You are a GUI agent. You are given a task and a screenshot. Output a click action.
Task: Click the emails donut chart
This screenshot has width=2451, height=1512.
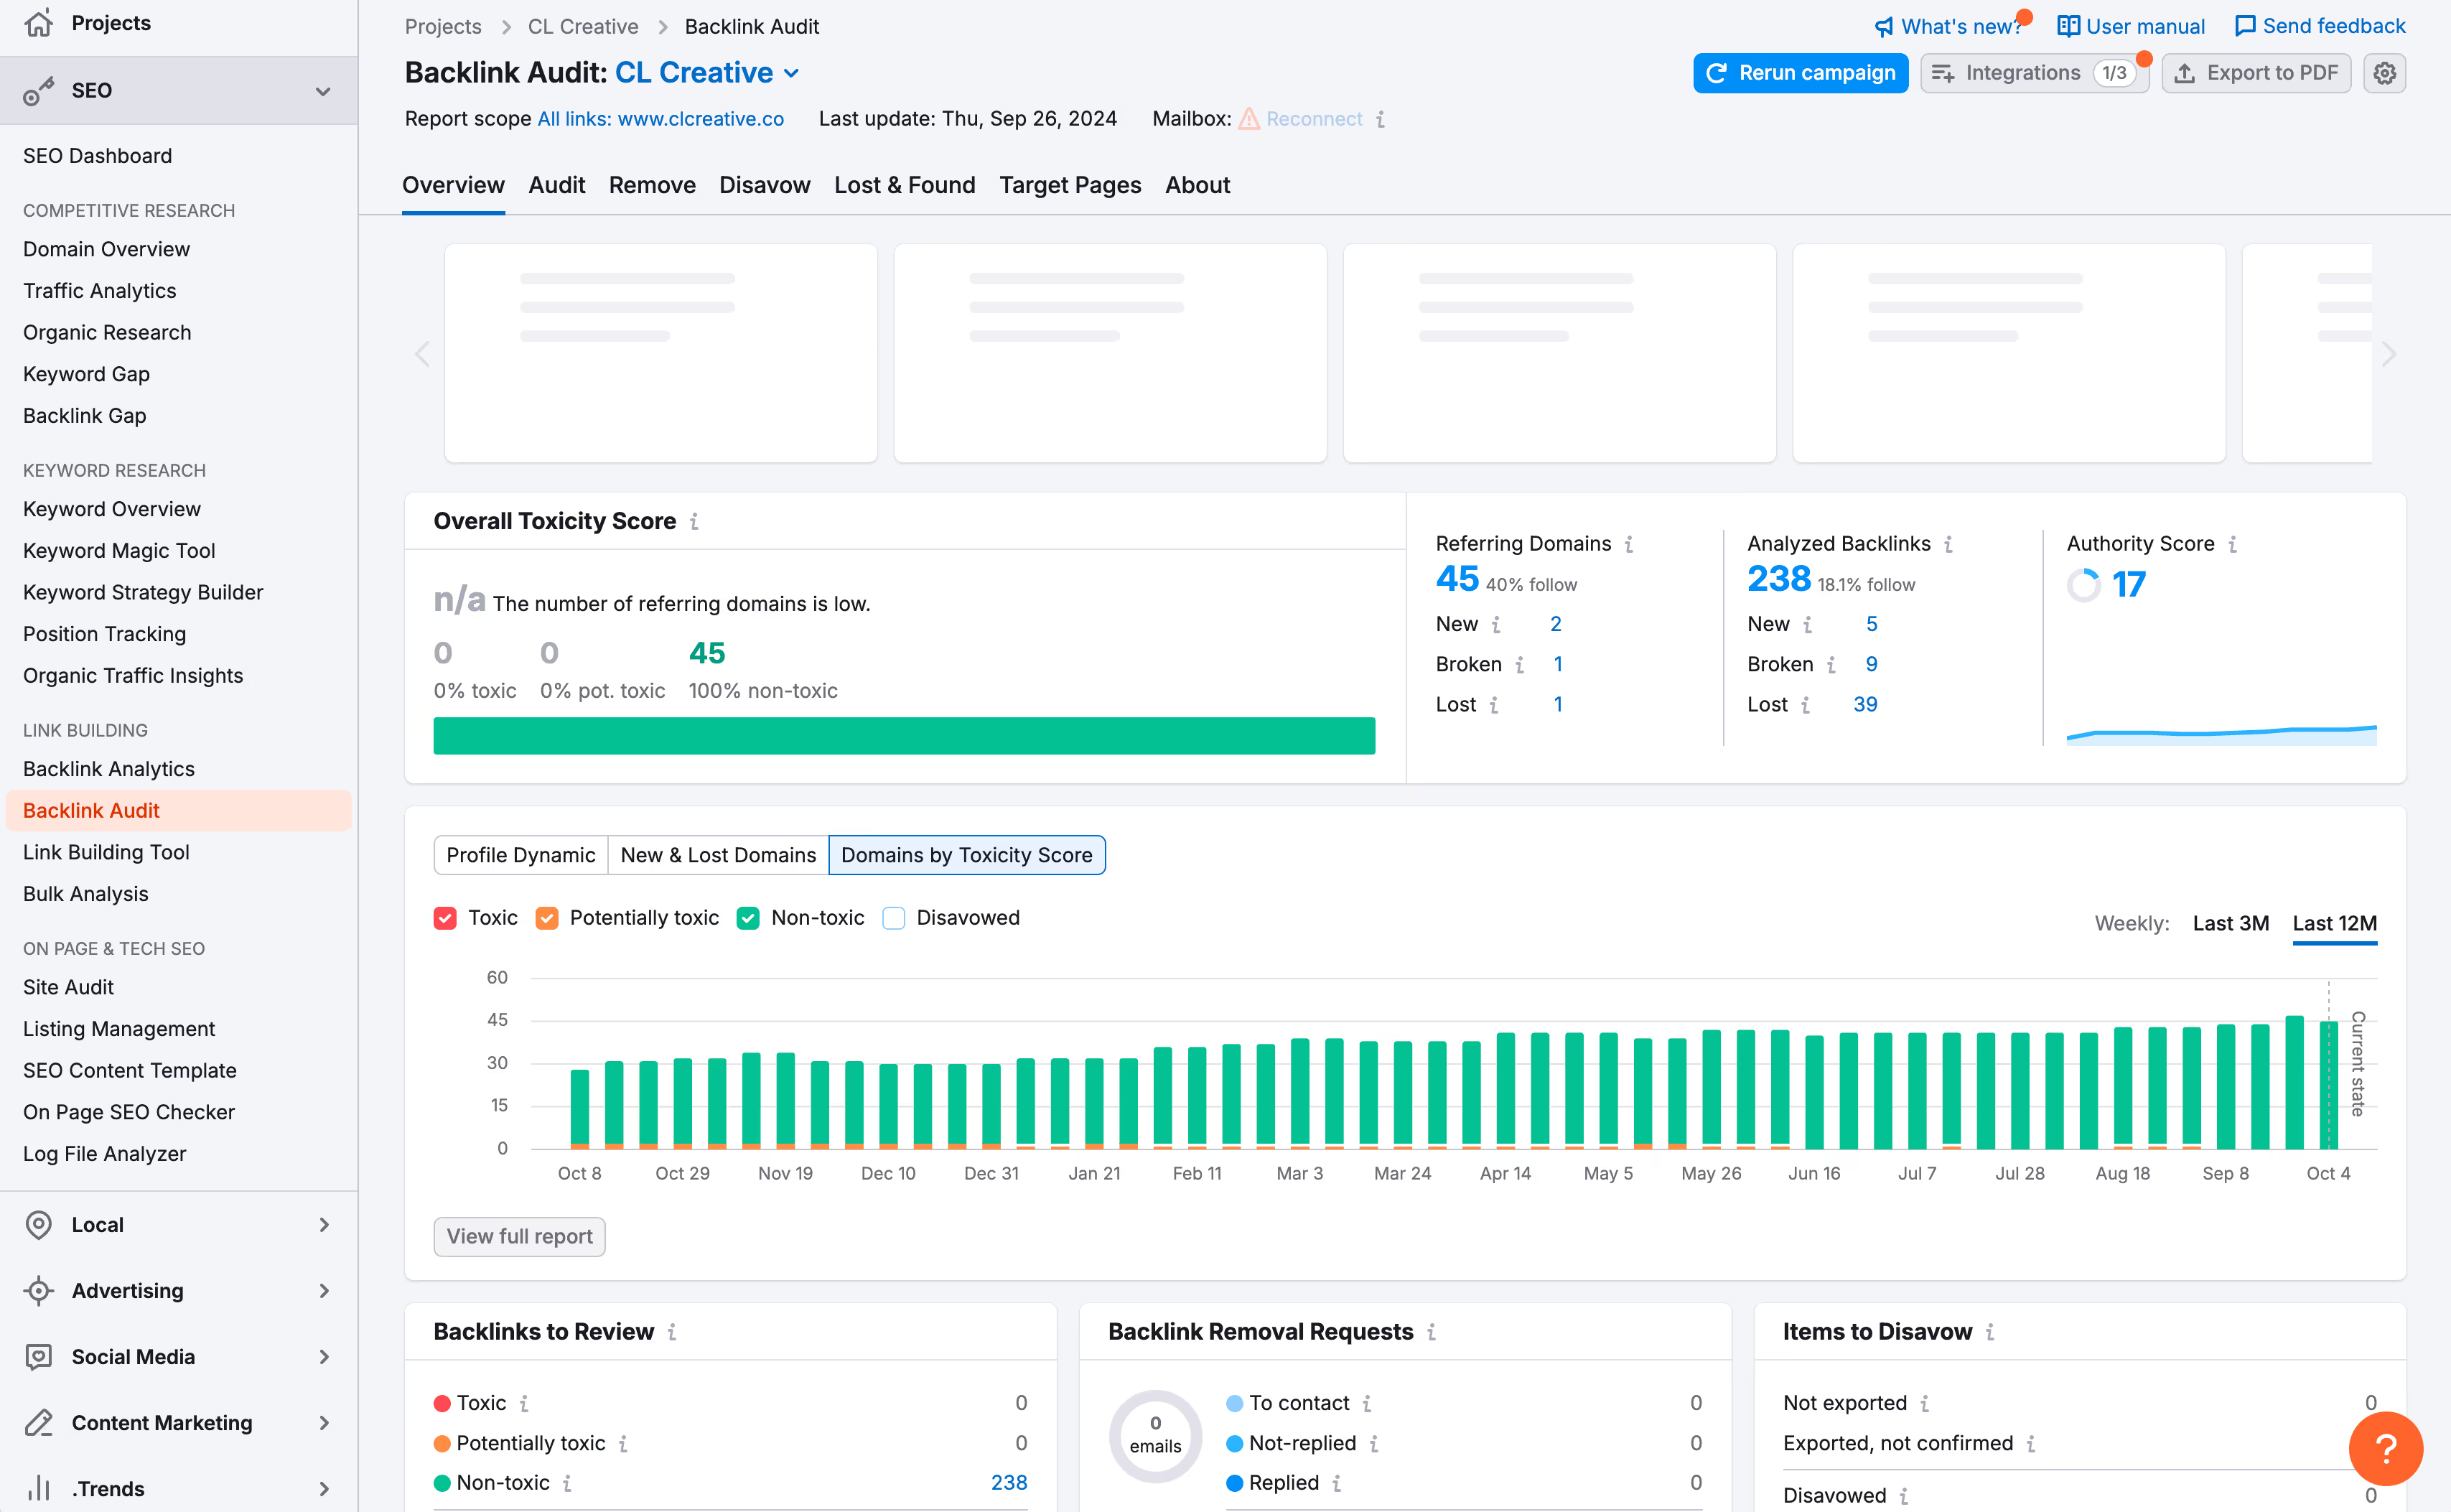pos(1155,1436)
